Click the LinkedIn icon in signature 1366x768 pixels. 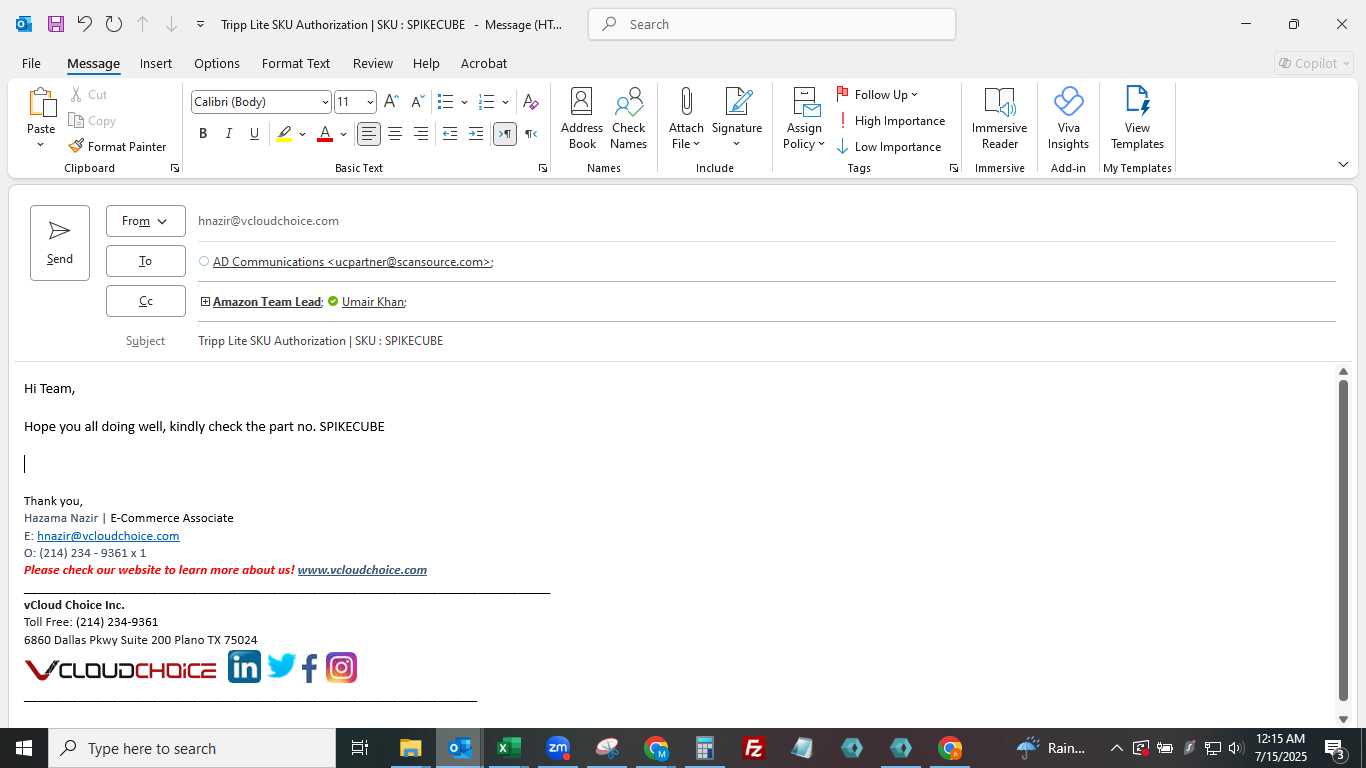pyautogui.click(x=244, y=667)
